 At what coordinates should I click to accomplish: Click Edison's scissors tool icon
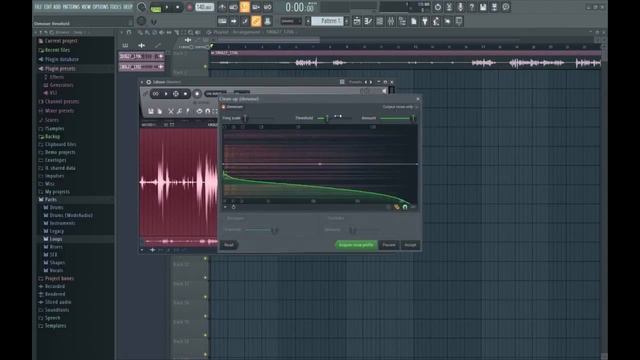coord(171,111)
